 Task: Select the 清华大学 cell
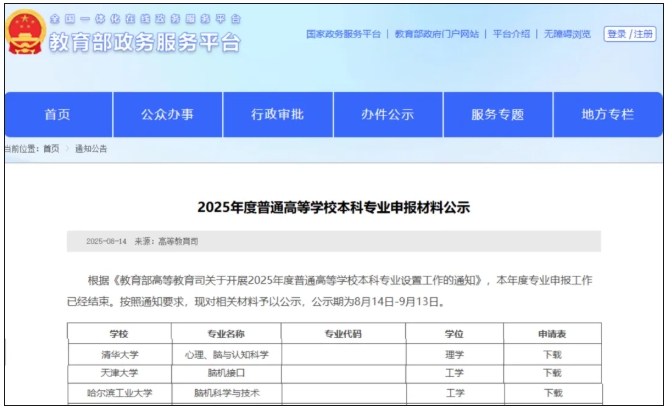[x=119, y=354]
